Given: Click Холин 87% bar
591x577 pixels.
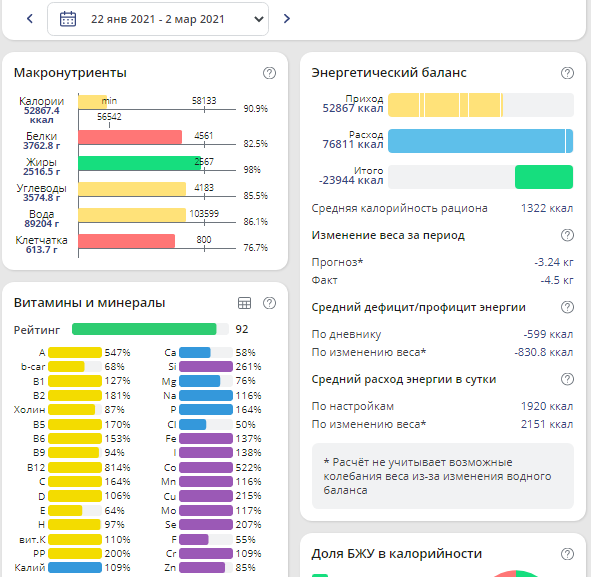Looking at the screenshot, I should [75, 409].
